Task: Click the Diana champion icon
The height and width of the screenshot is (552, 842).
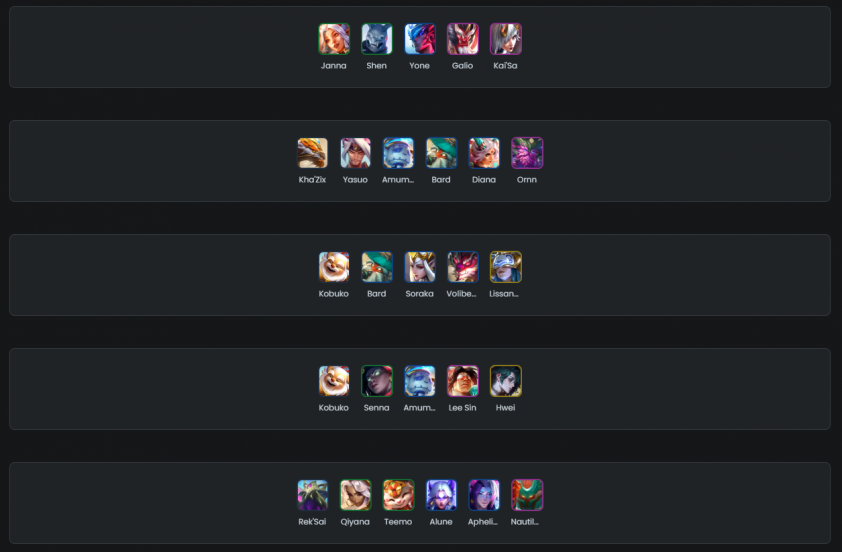Action: click(484, 153)
